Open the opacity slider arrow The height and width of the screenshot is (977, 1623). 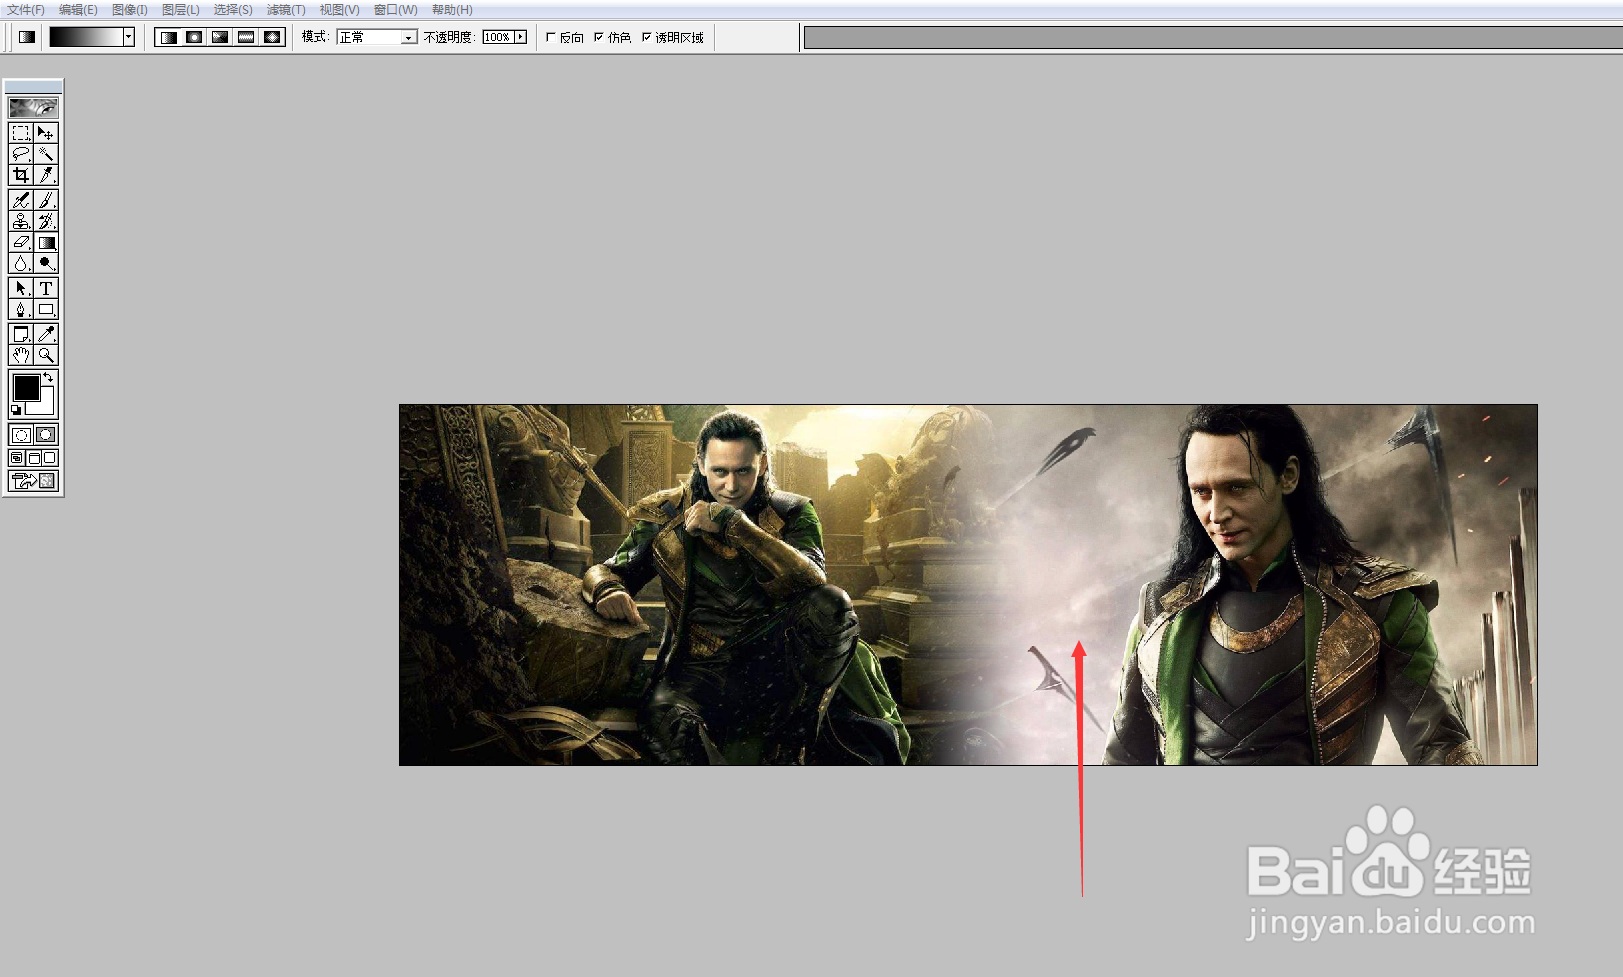coord(521,37)
